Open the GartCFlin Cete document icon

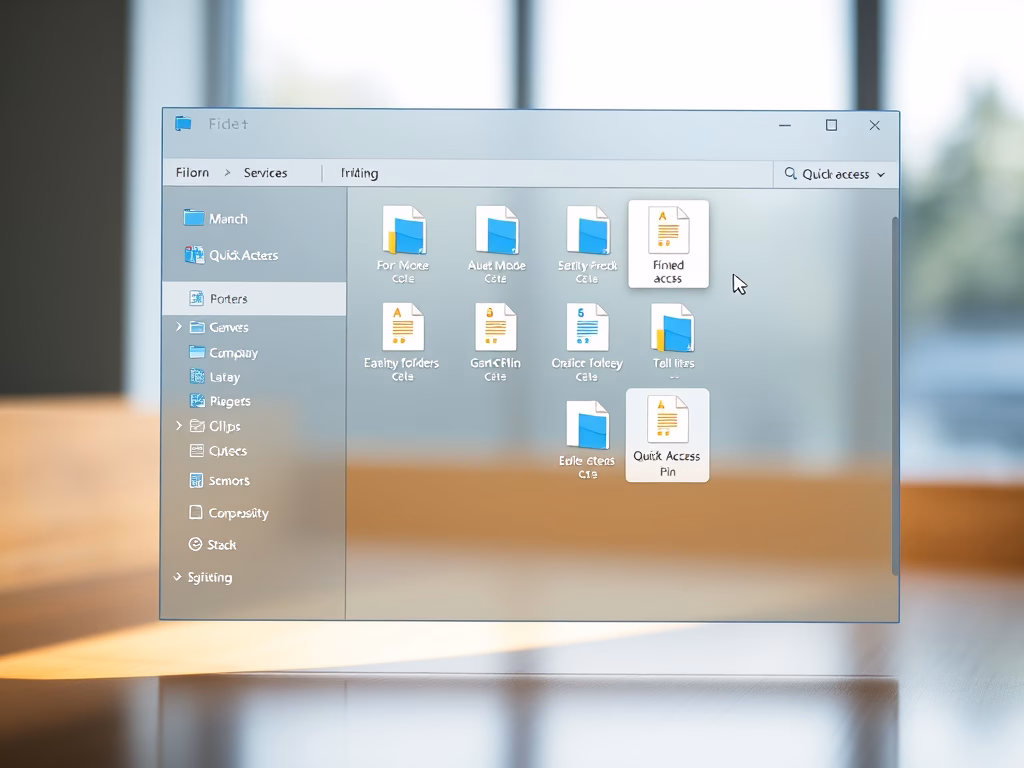[x=496, y=327]
